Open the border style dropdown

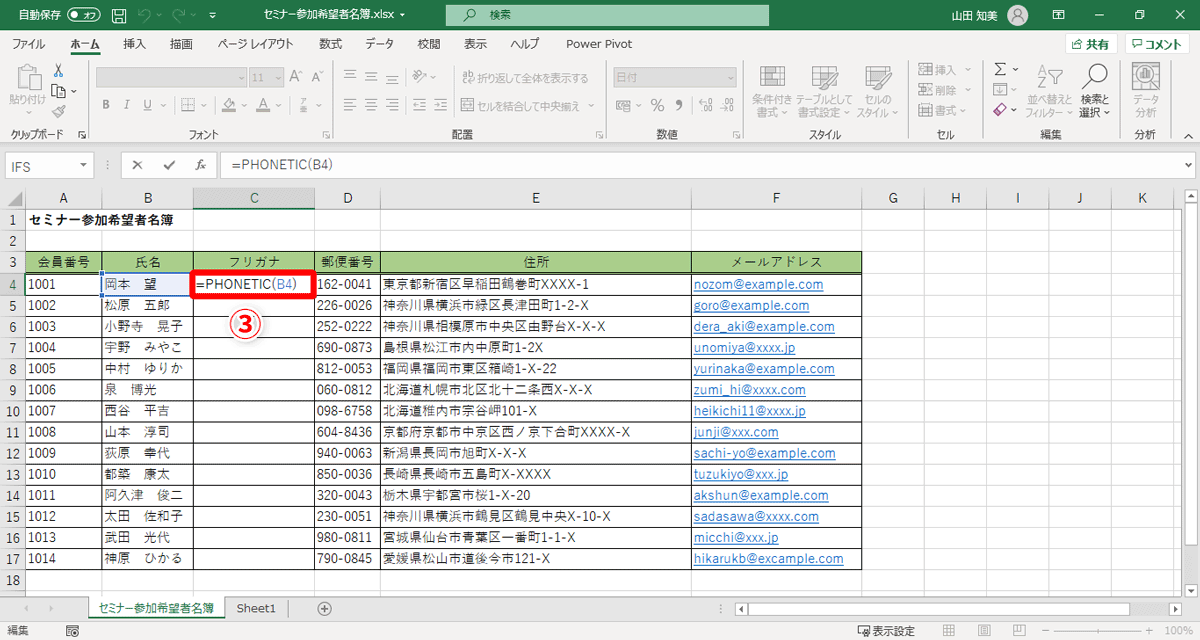click(x=203, y=106)
